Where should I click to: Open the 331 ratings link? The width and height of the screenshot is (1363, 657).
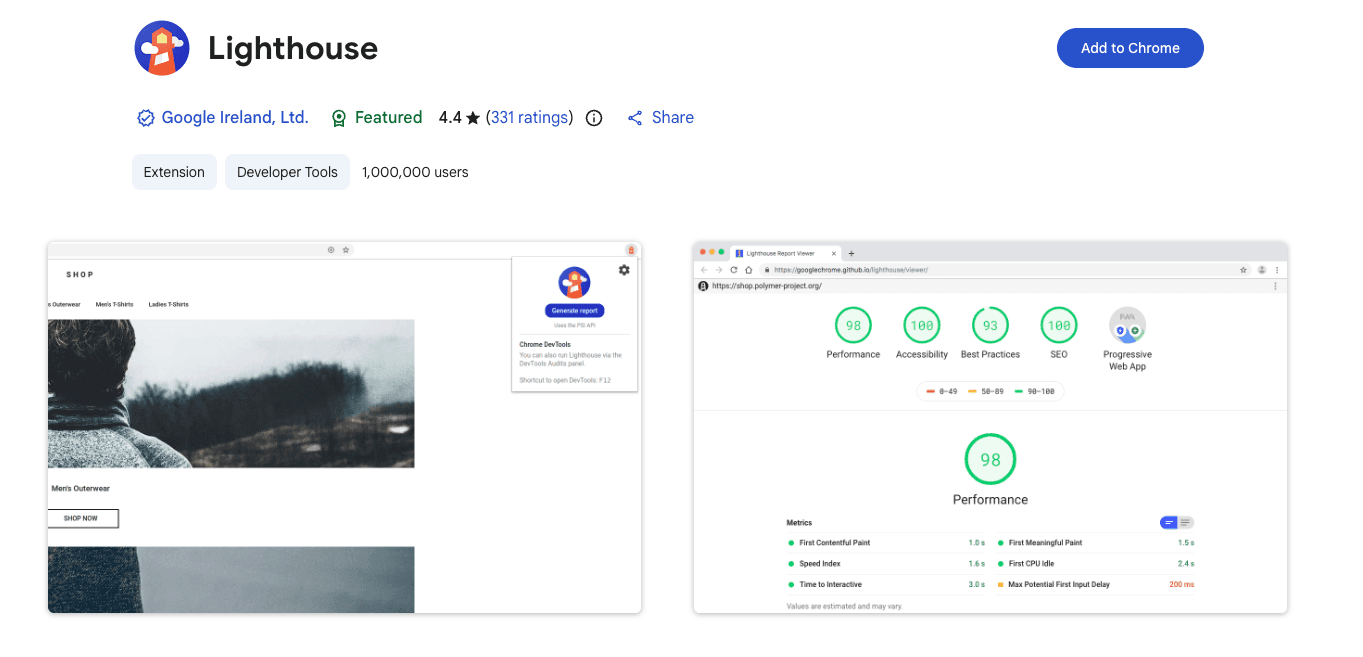click(x=530, y=118)
